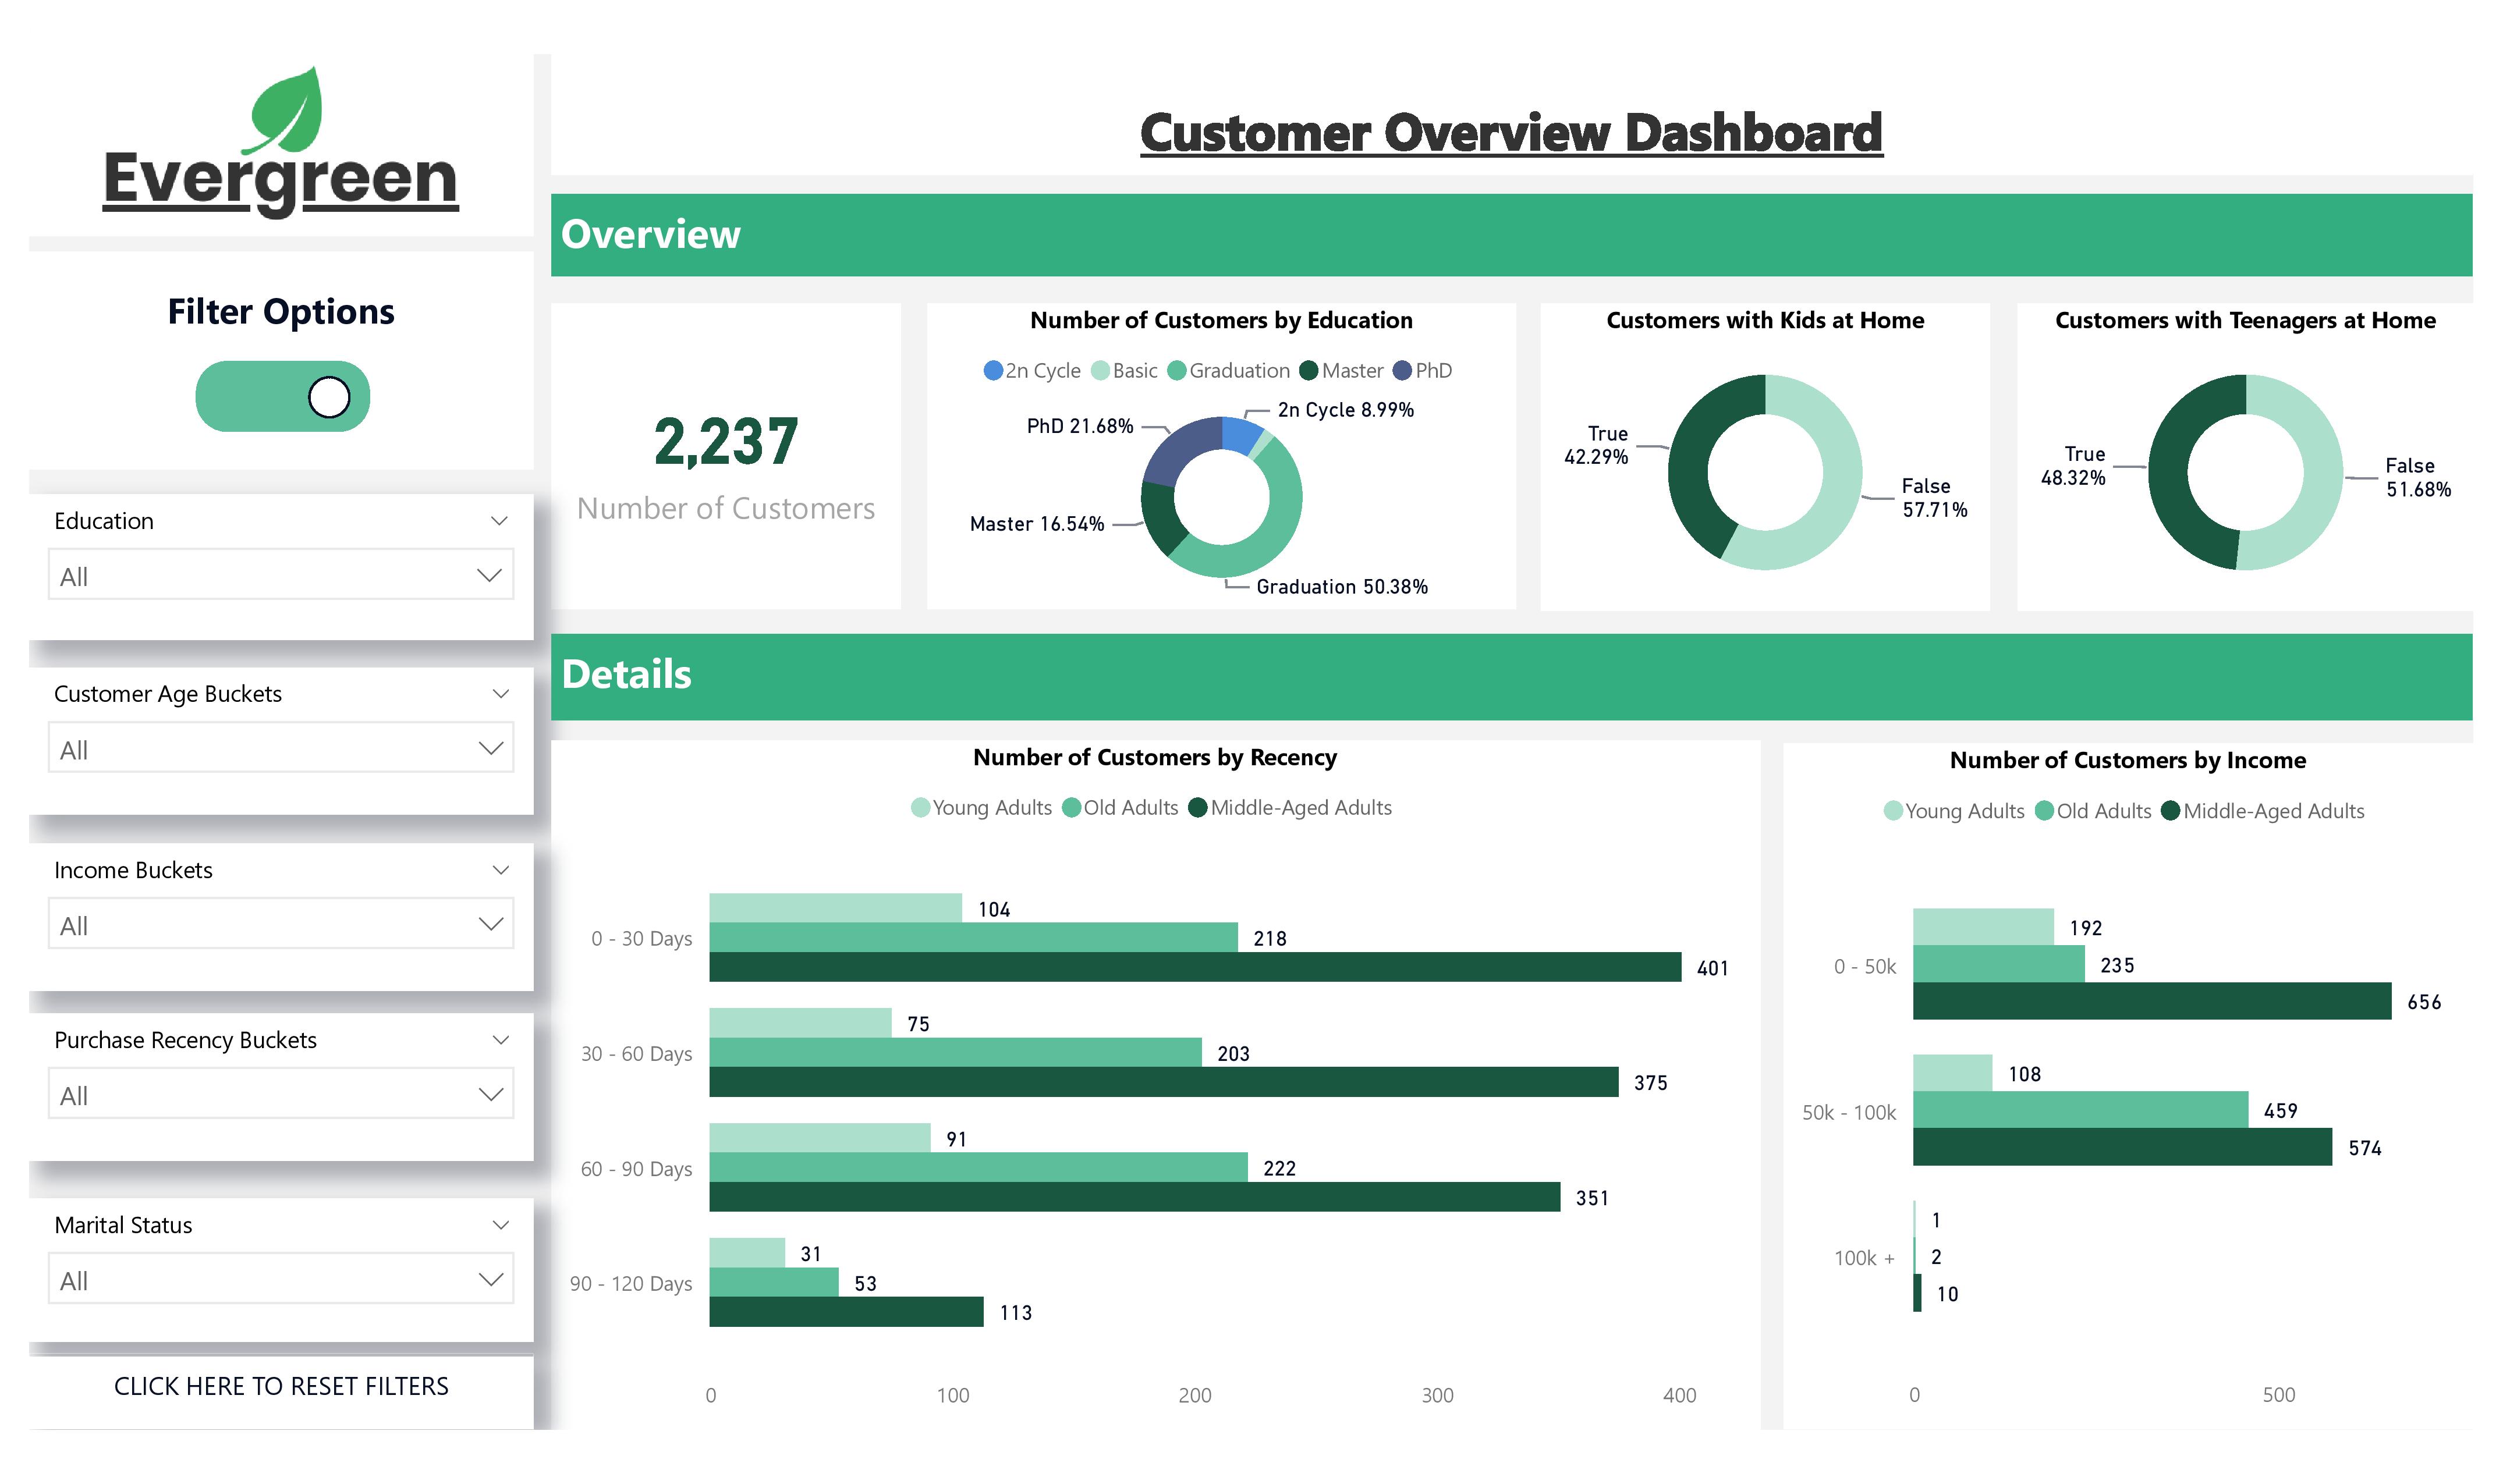
Task: Click the 656 bar for 0 - 50k income
Action: pyautogui.click(x=2152, y=1001)
